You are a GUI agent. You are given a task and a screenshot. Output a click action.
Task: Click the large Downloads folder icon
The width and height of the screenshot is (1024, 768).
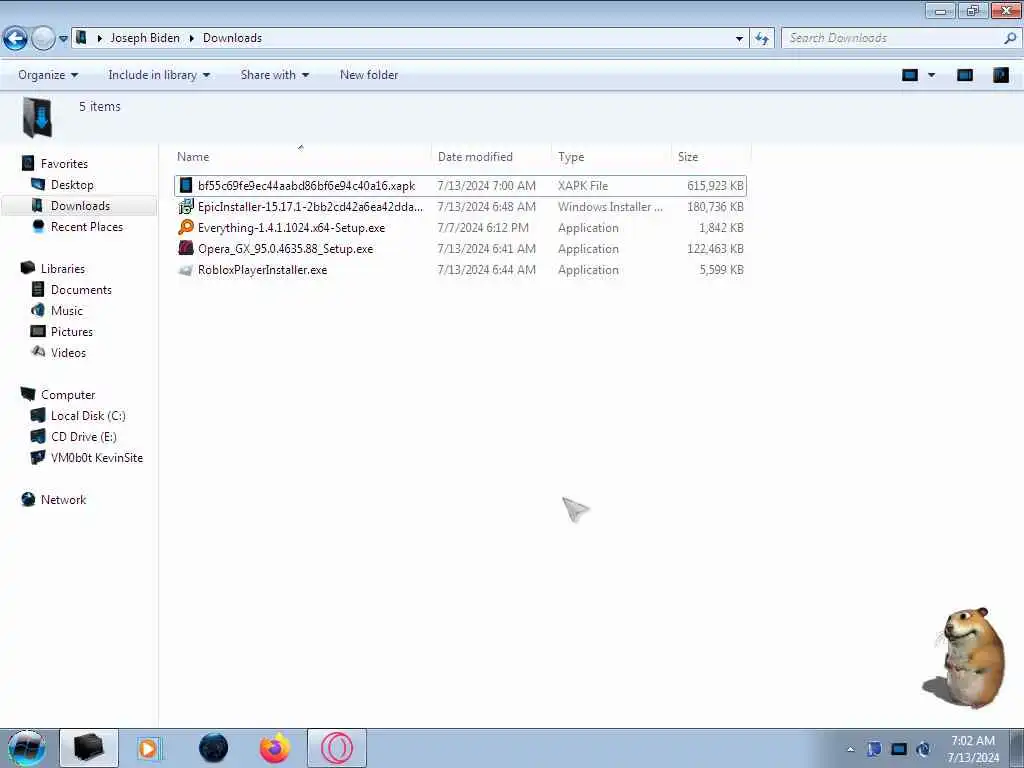(38, 118)
